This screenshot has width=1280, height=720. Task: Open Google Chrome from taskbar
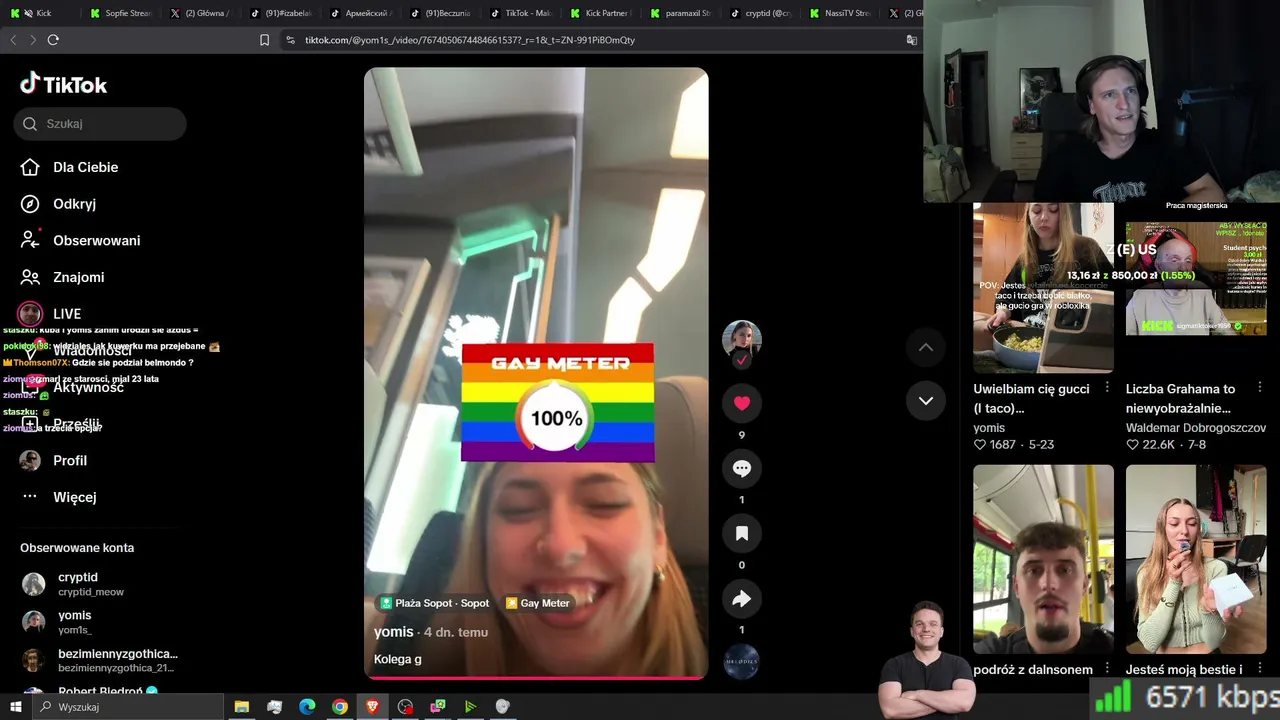coord(340,707)
